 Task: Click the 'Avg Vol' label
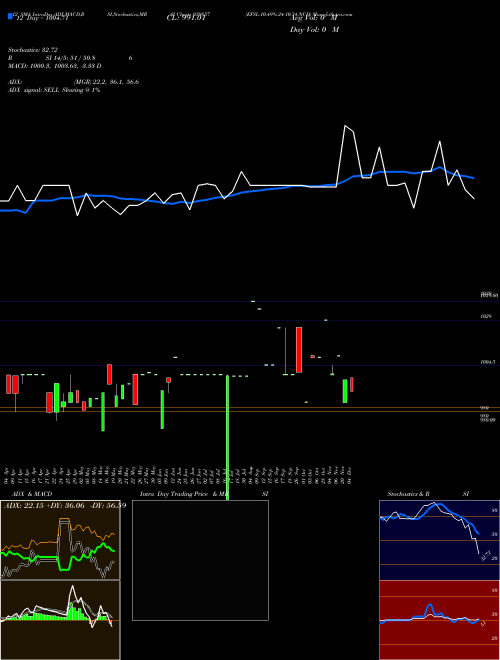click(x=313, y=18)
